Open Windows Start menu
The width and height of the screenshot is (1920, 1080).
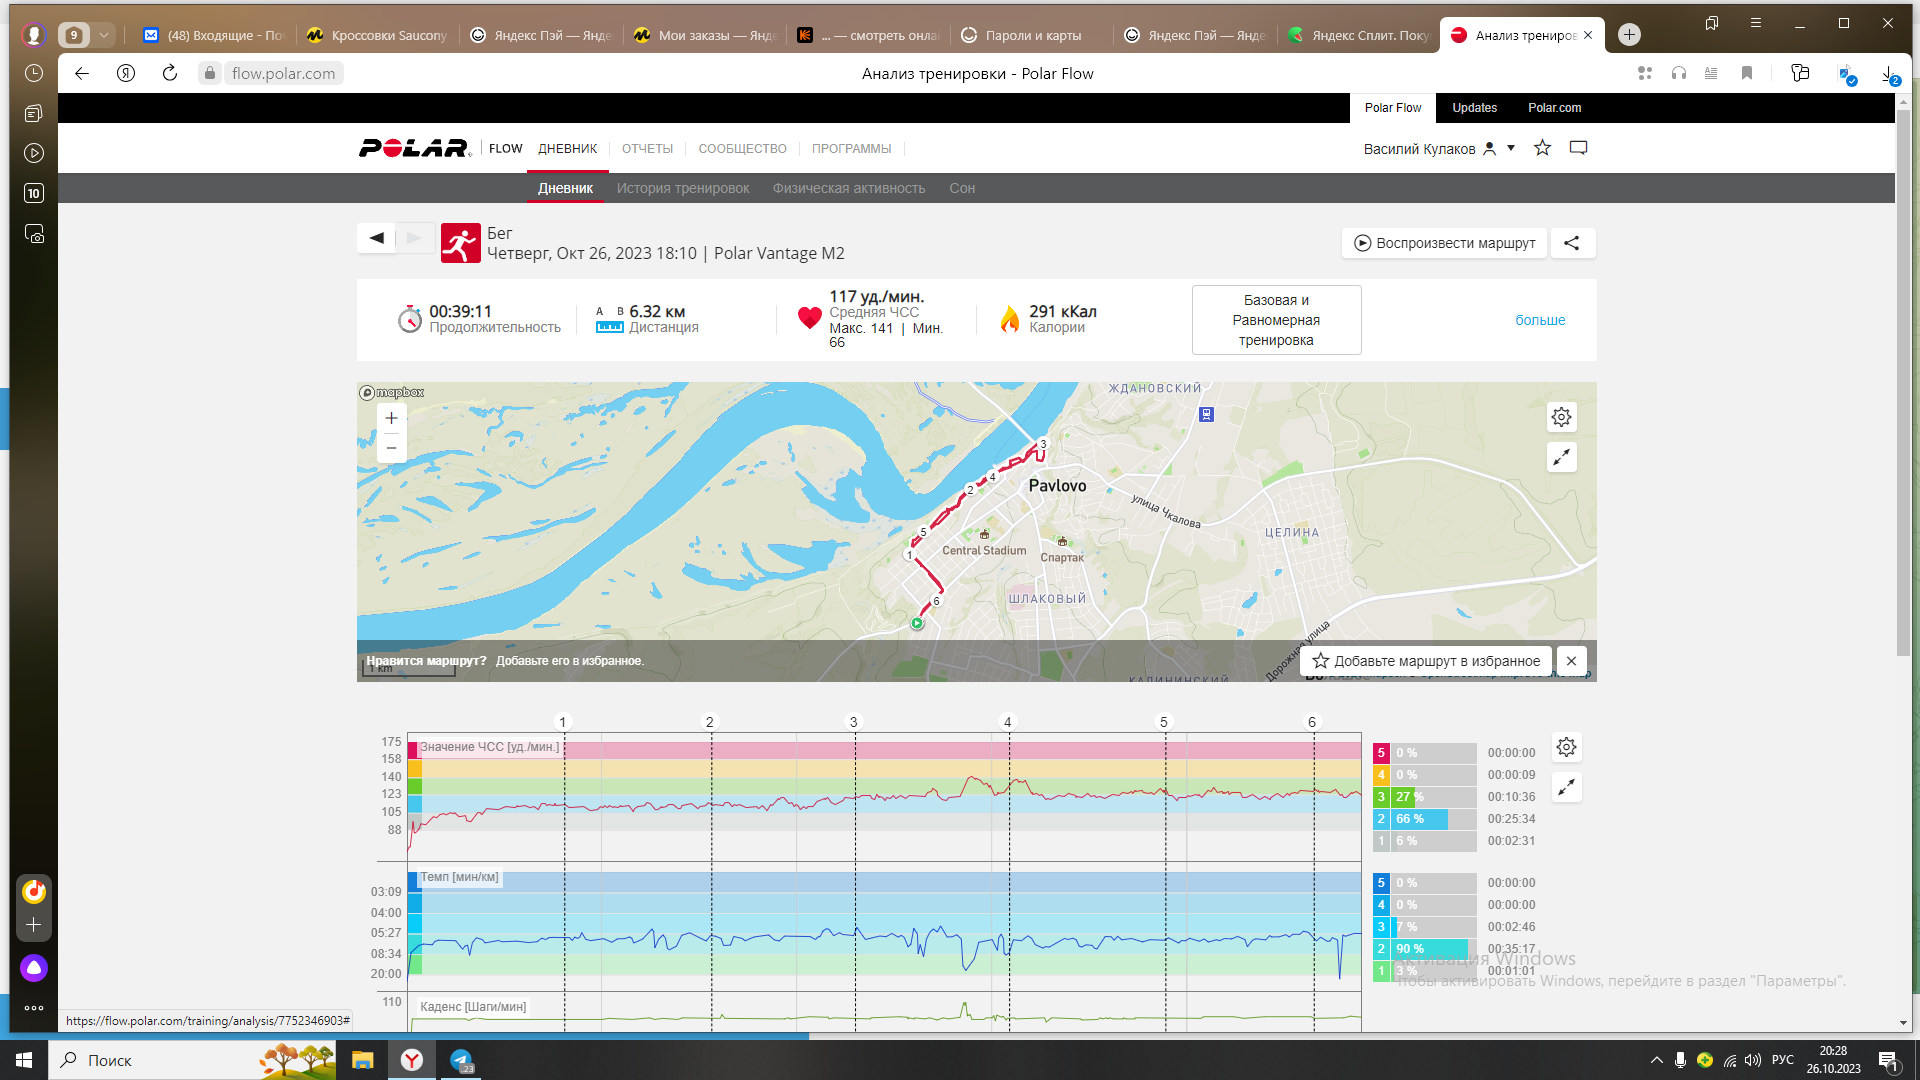(x=24, y=1060)
